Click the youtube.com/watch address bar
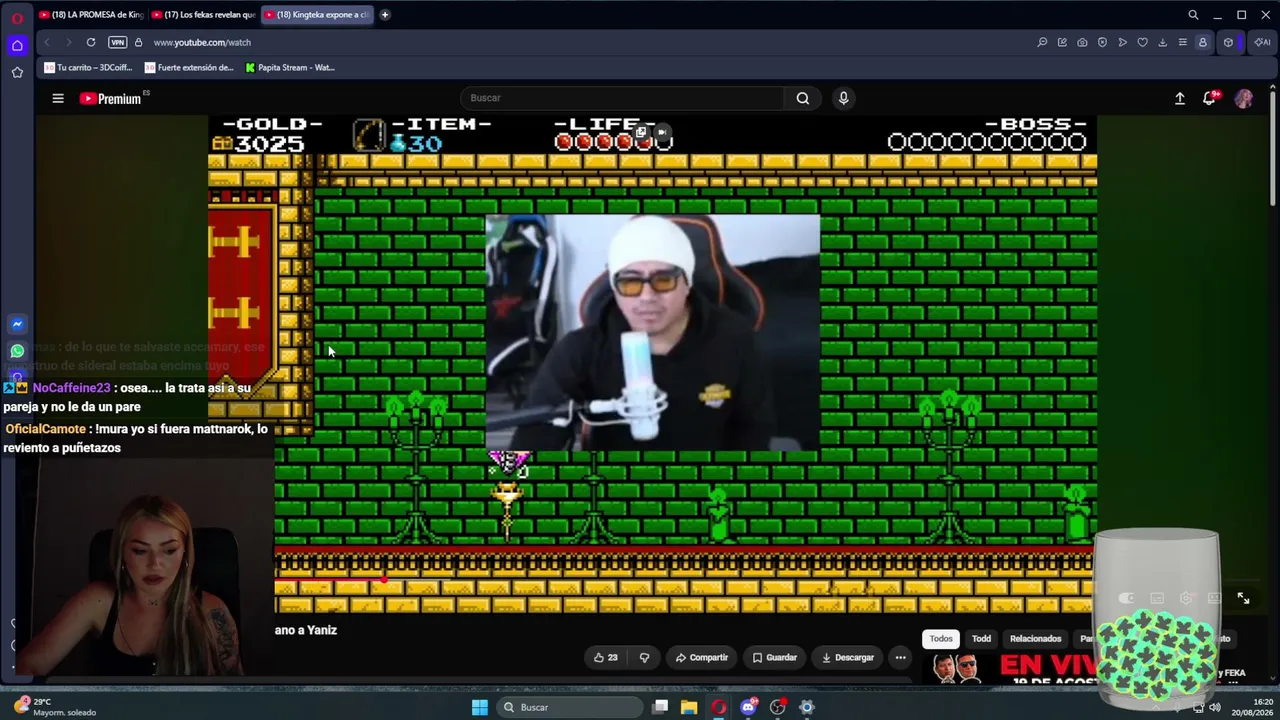This screenshot has height=720, width=1280. (x=202, y=42)
